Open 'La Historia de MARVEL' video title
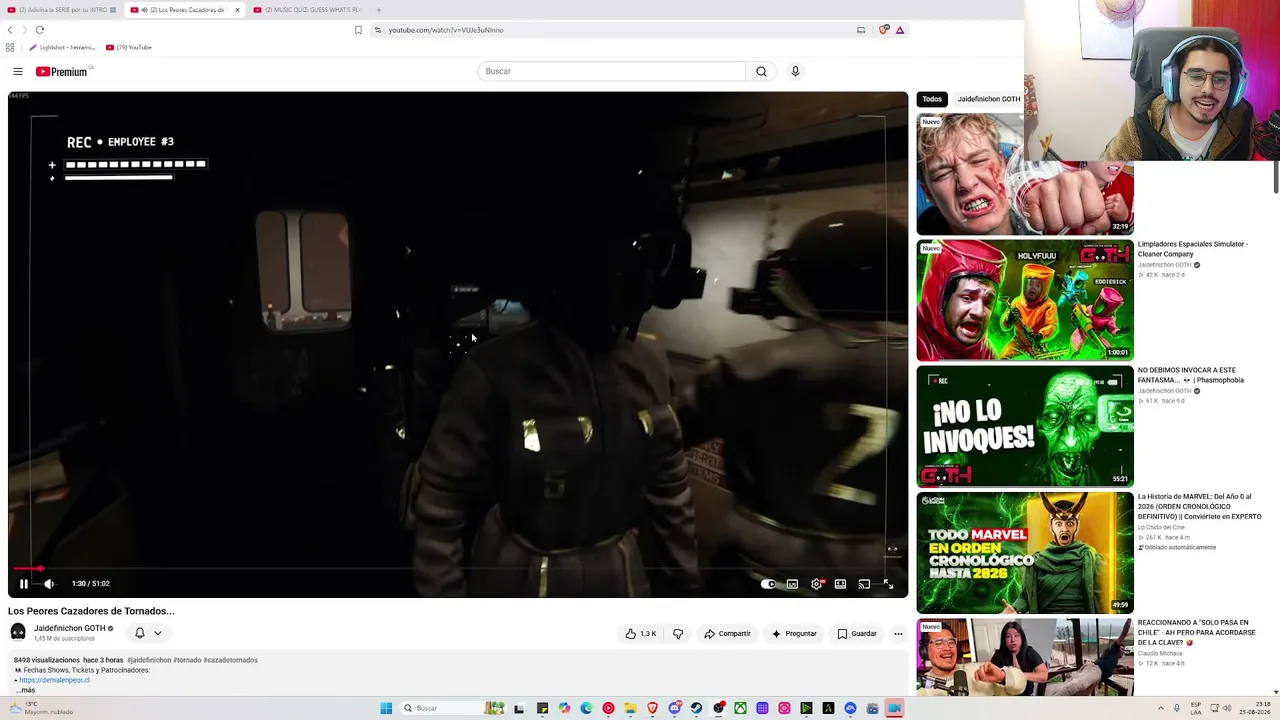Viewport: 1280px width, 720px height. (x=1199, y=506)
